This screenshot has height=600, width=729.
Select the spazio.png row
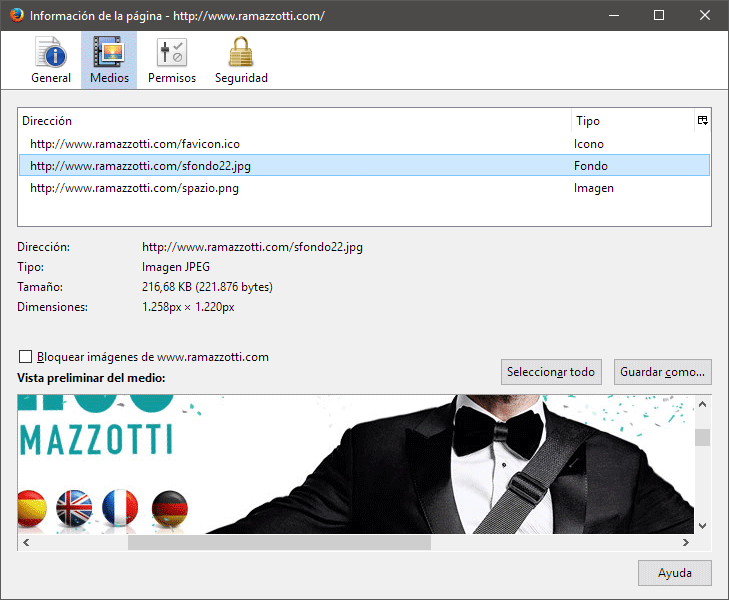tap(364, 188)
